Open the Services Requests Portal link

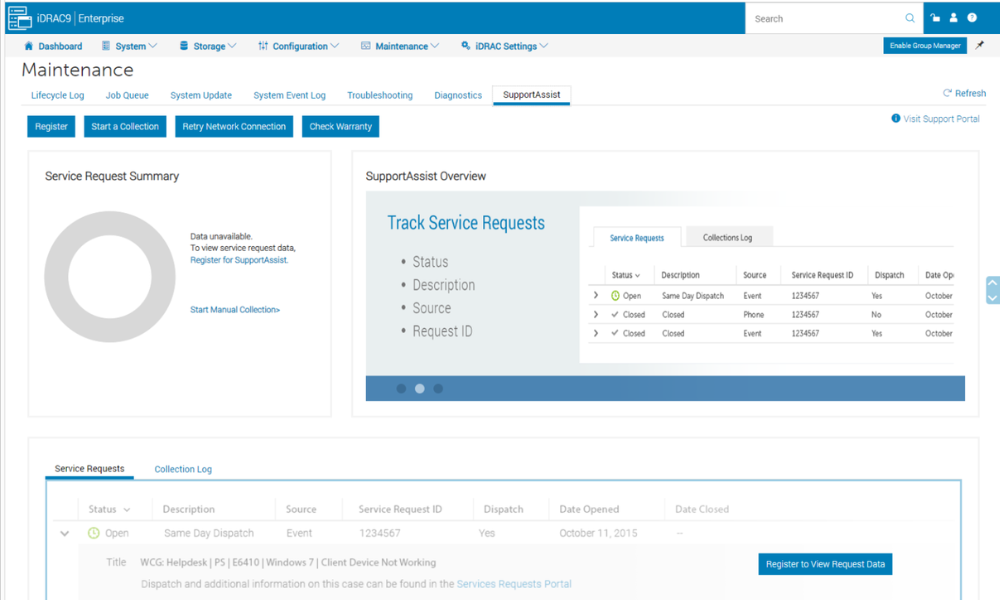tap(514, 583)
